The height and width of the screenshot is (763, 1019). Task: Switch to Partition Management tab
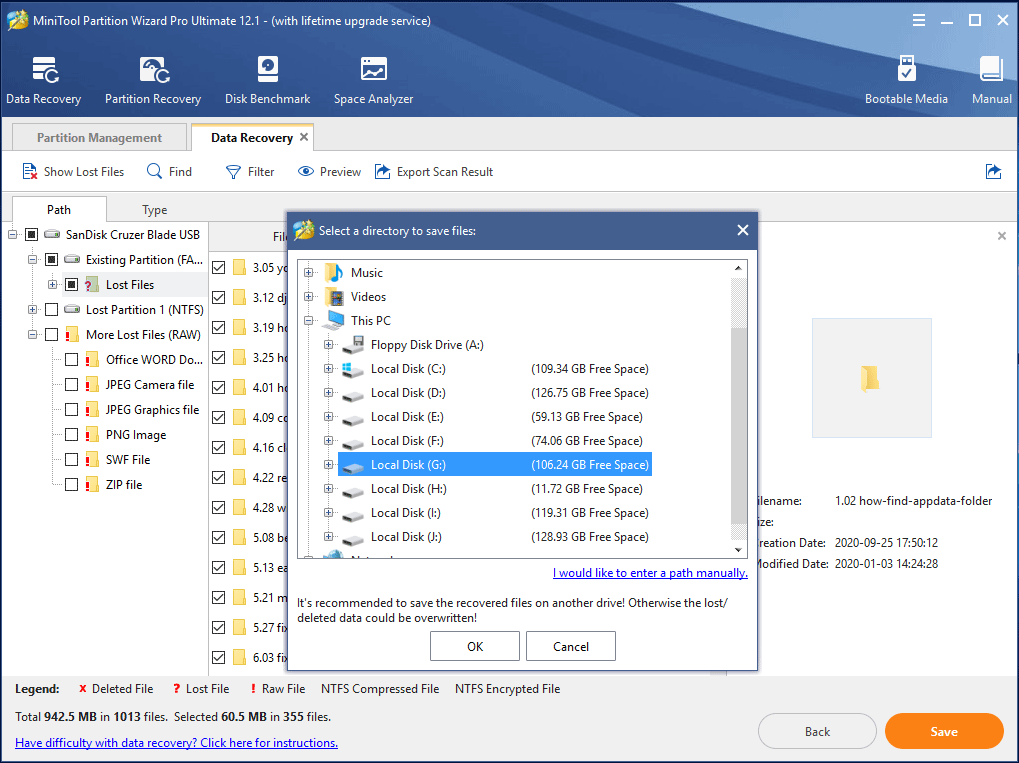(x=99, y=138)
